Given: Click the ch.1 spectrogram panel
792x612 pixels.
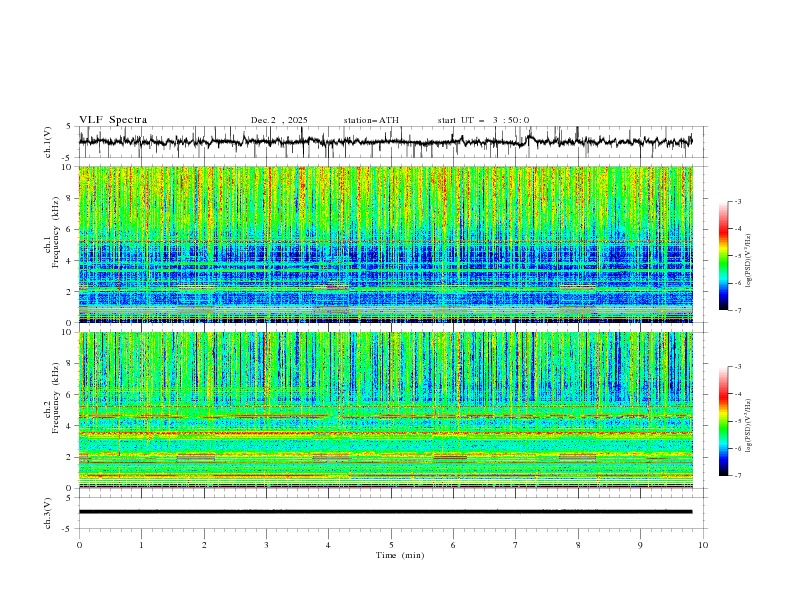Looking at the screenshot, I should [385, 244].
